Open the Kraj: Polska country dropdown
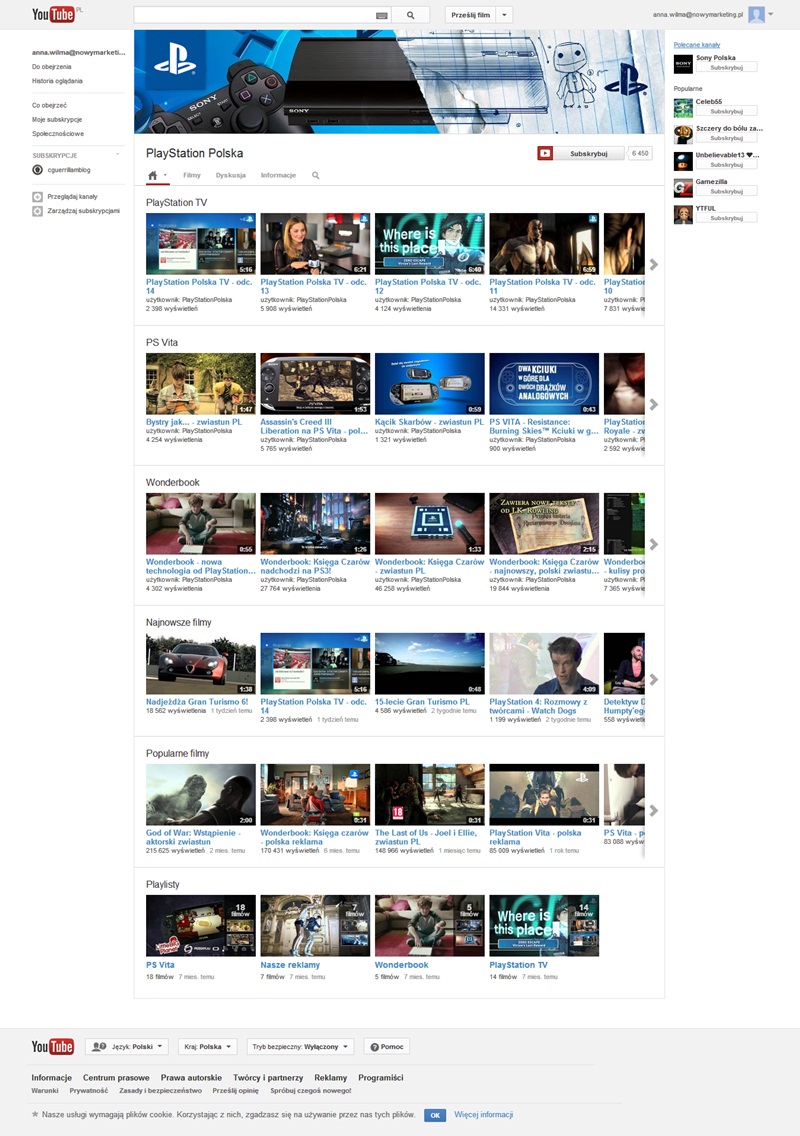Screen dimensions: 800x1136 [206, 1046]
